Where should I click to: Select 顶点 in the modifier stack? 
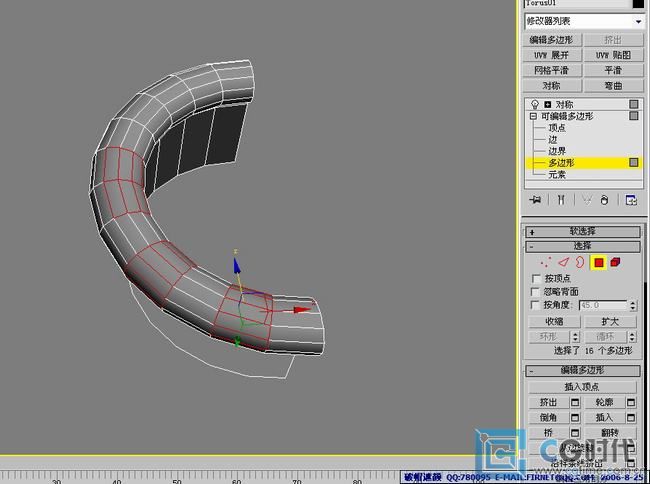coord(557,128)
